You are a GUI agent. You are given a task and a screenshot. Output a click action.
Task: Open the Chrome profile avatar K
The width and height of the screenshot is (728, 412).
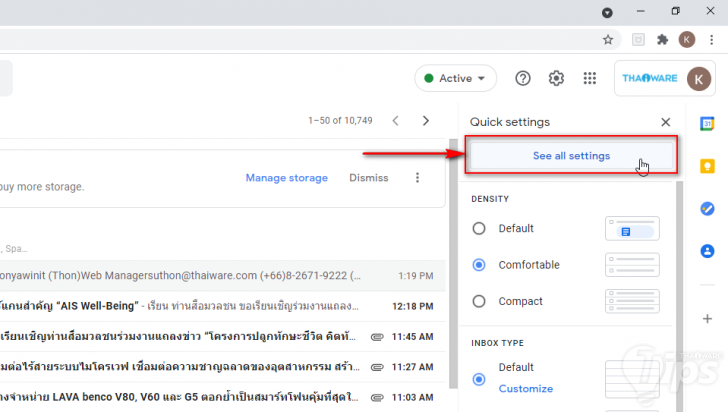point(687,40)
